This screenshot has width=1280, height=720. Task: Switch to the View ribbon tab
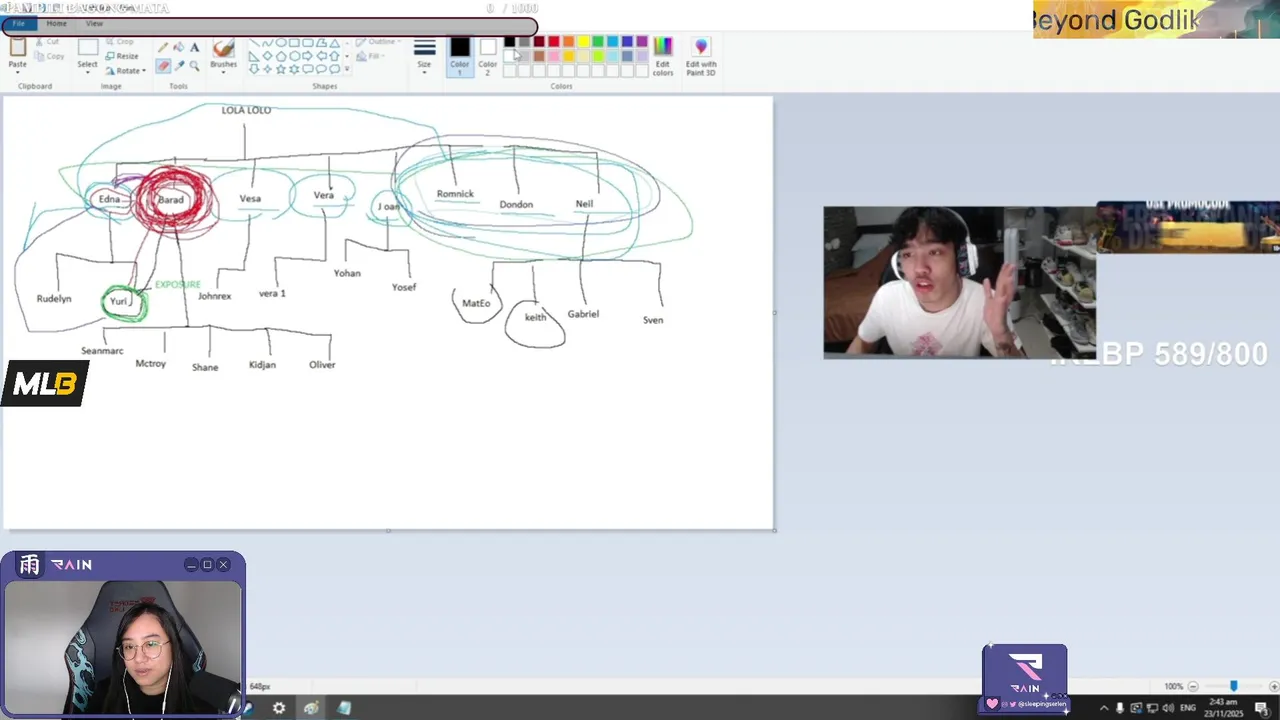94,23
